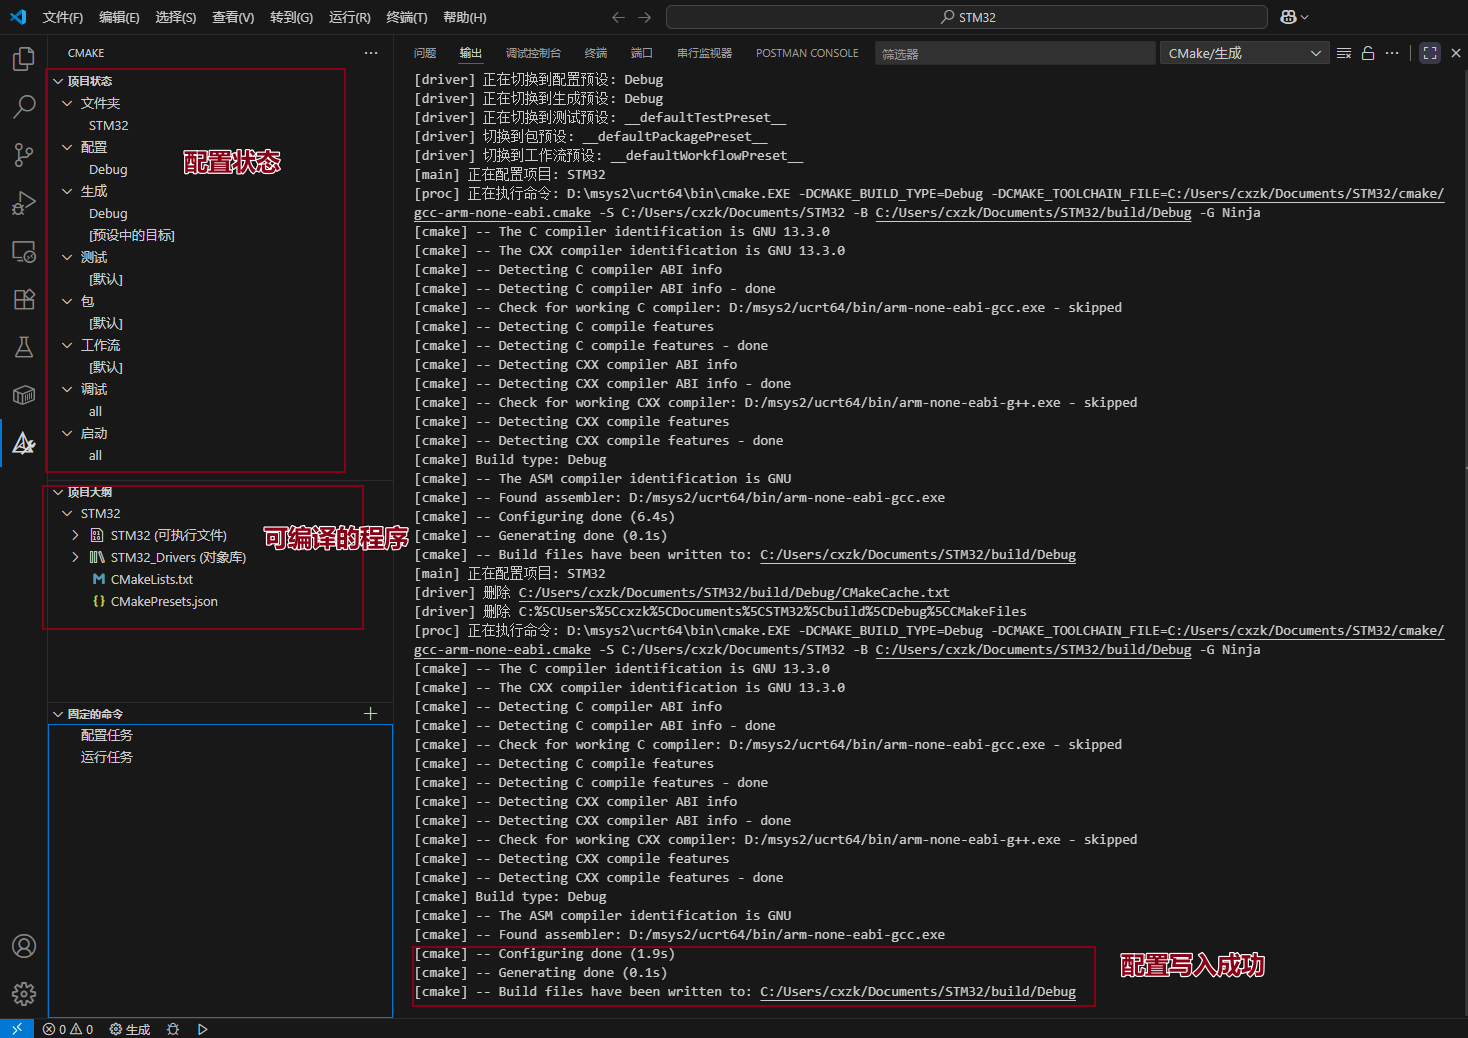Viewport: 1468px width, 1038px height.
Task: Select the [预设中的目标] build target entry
Action: coord(131,235)
